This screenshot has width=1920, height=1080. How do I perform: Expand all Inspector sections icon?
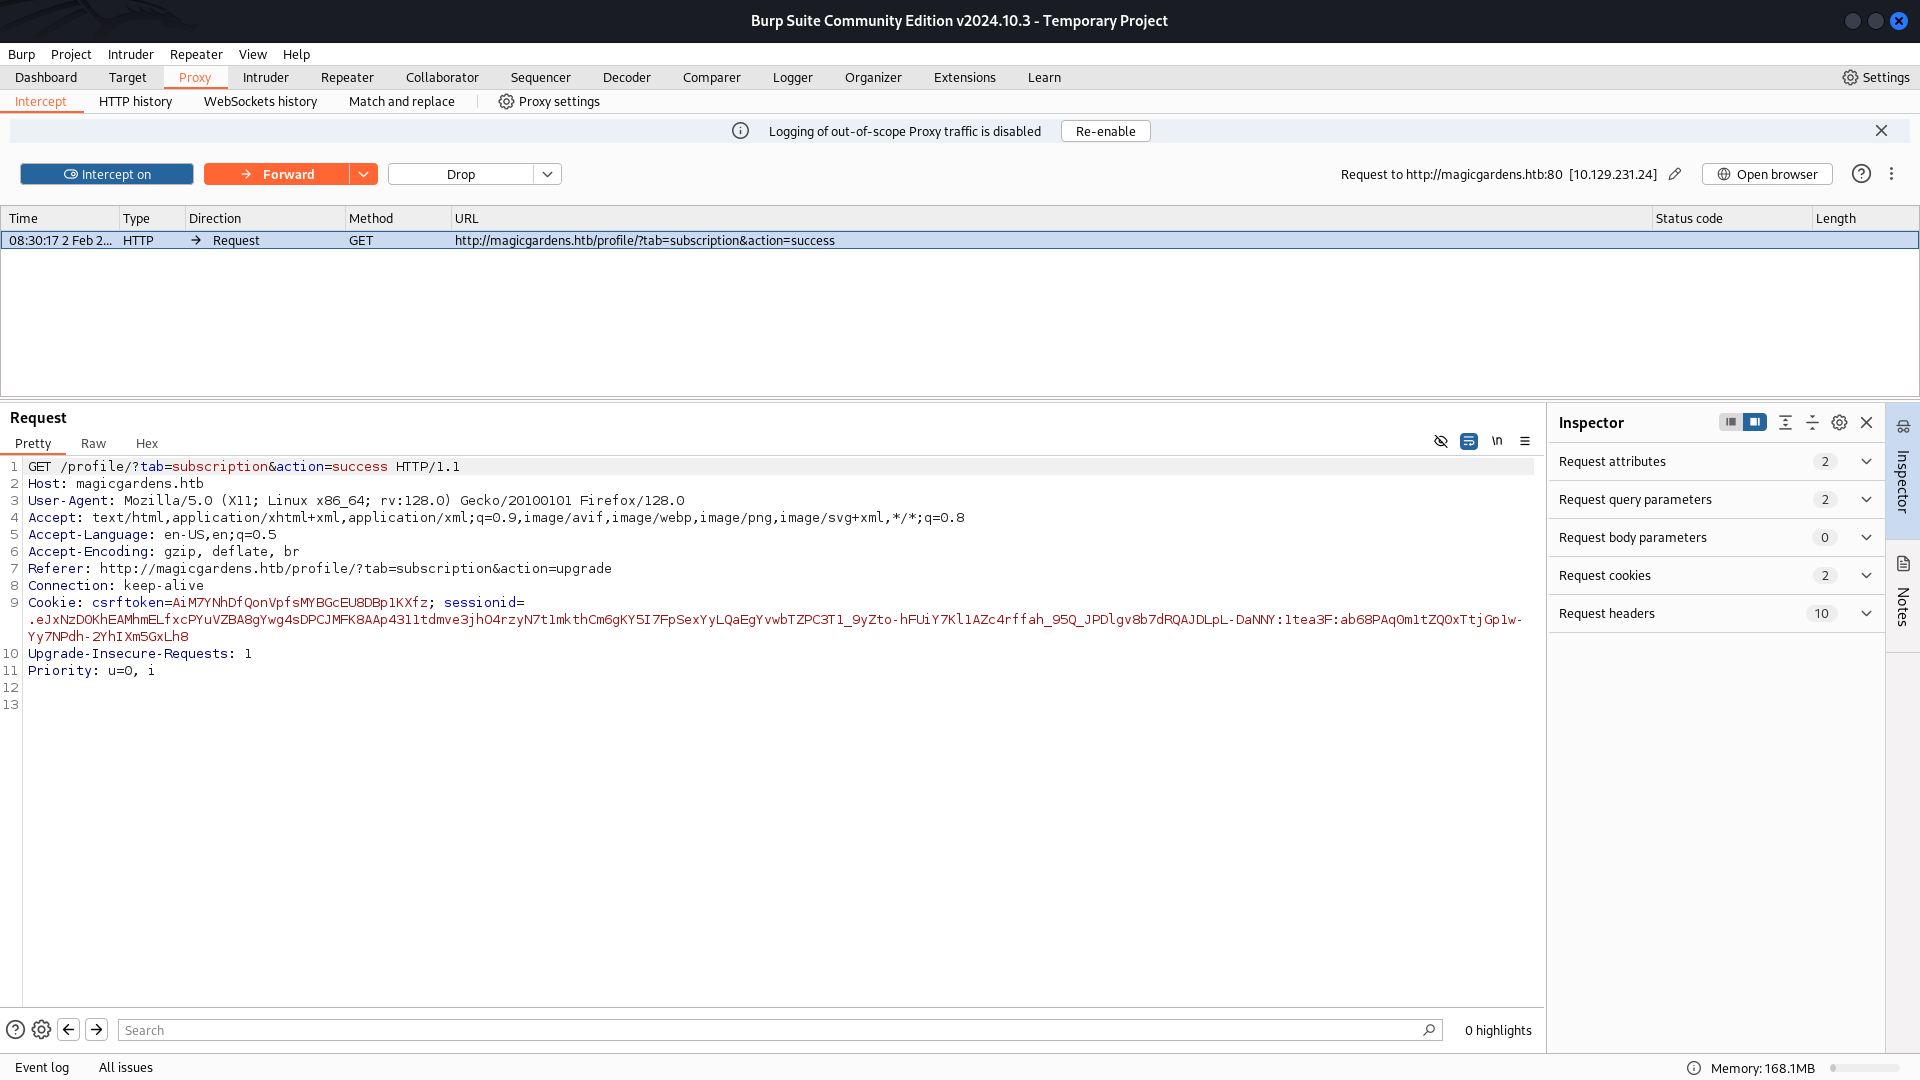[1785, 423]
